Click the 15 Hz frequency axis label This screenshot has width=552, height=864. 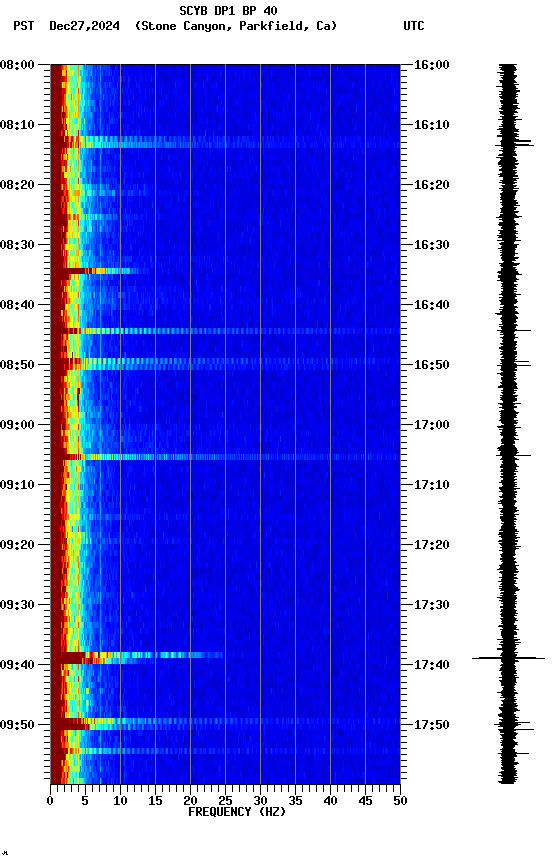click(x=155, y=801)
